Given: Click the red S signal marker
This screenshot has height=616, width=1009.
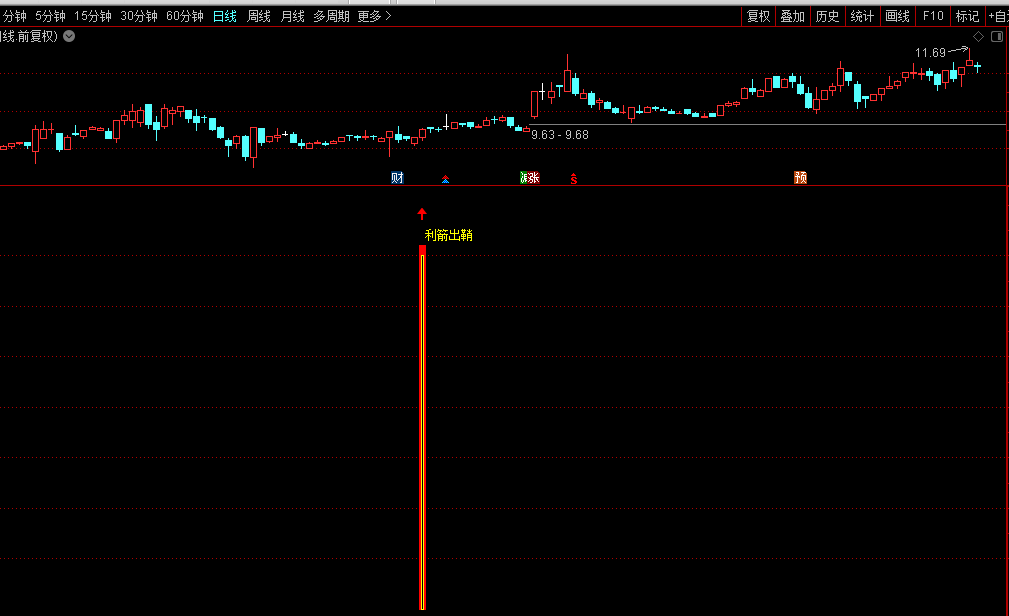Looking at the screenshot, I should [x=574, y=179].
